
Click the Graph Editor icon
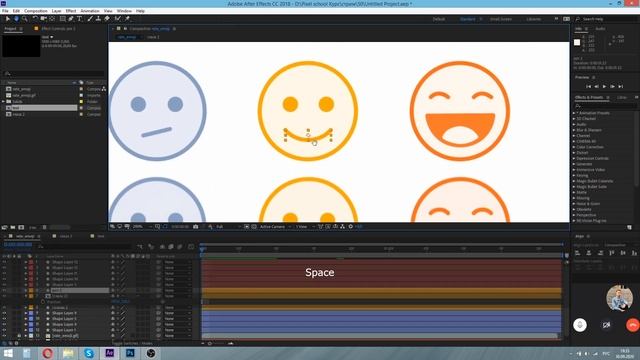tap(191, 247)
